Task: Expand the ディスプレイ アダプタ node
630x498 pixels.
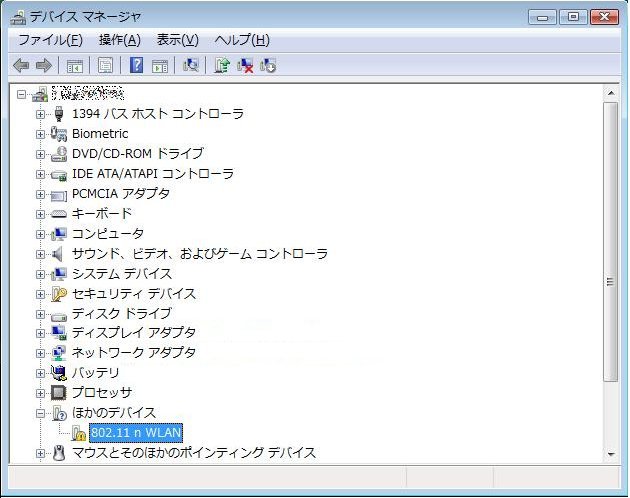Action: click(x=40, y=333)
